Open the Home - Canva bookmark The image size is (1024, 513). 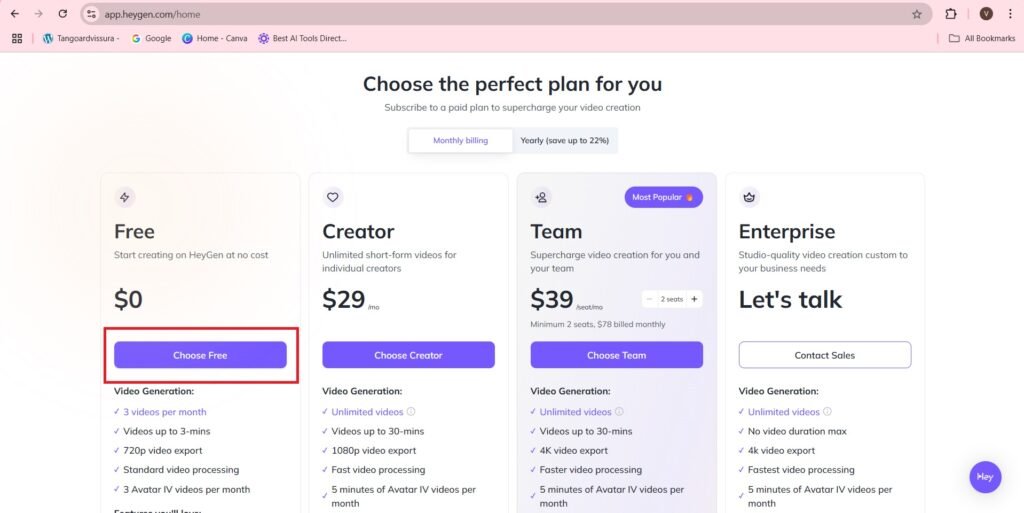(x=214, y=39)
